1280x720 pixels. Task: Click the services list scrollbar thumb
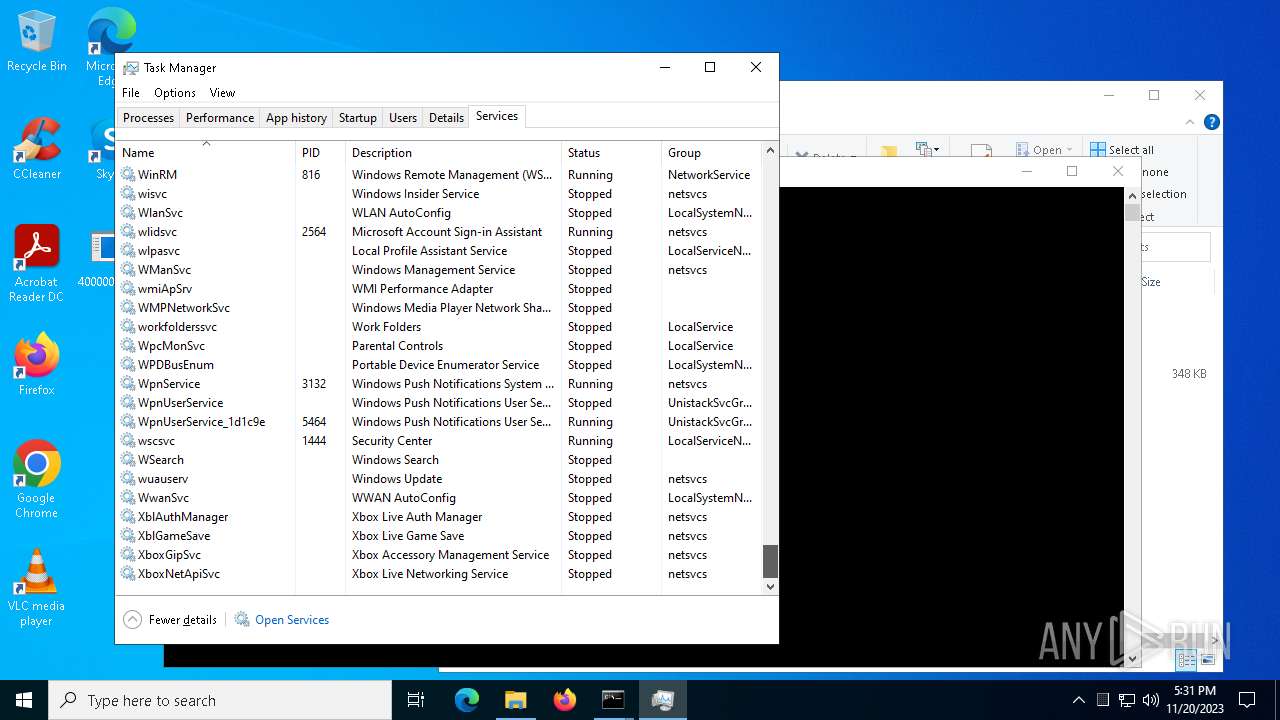click(770, 561)
